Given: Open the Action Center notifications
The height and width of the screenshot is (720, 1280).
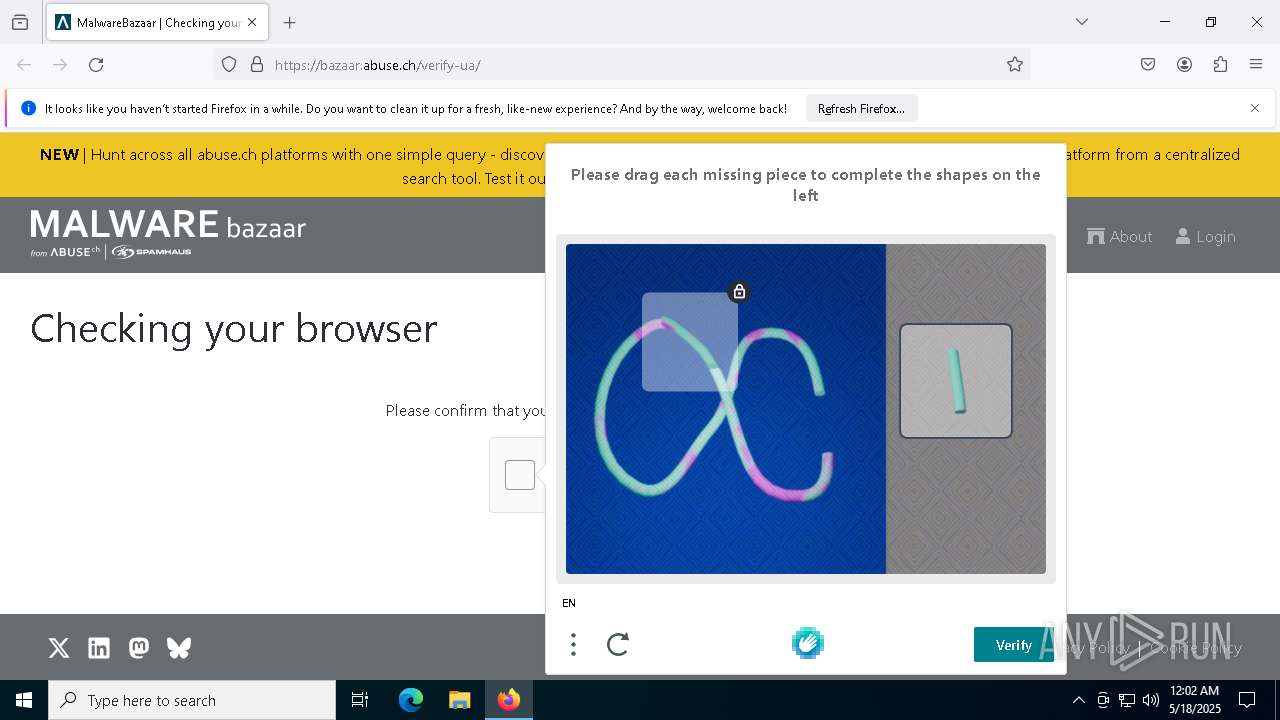Looking at the screenshot, I should (x=1247, y=700).
